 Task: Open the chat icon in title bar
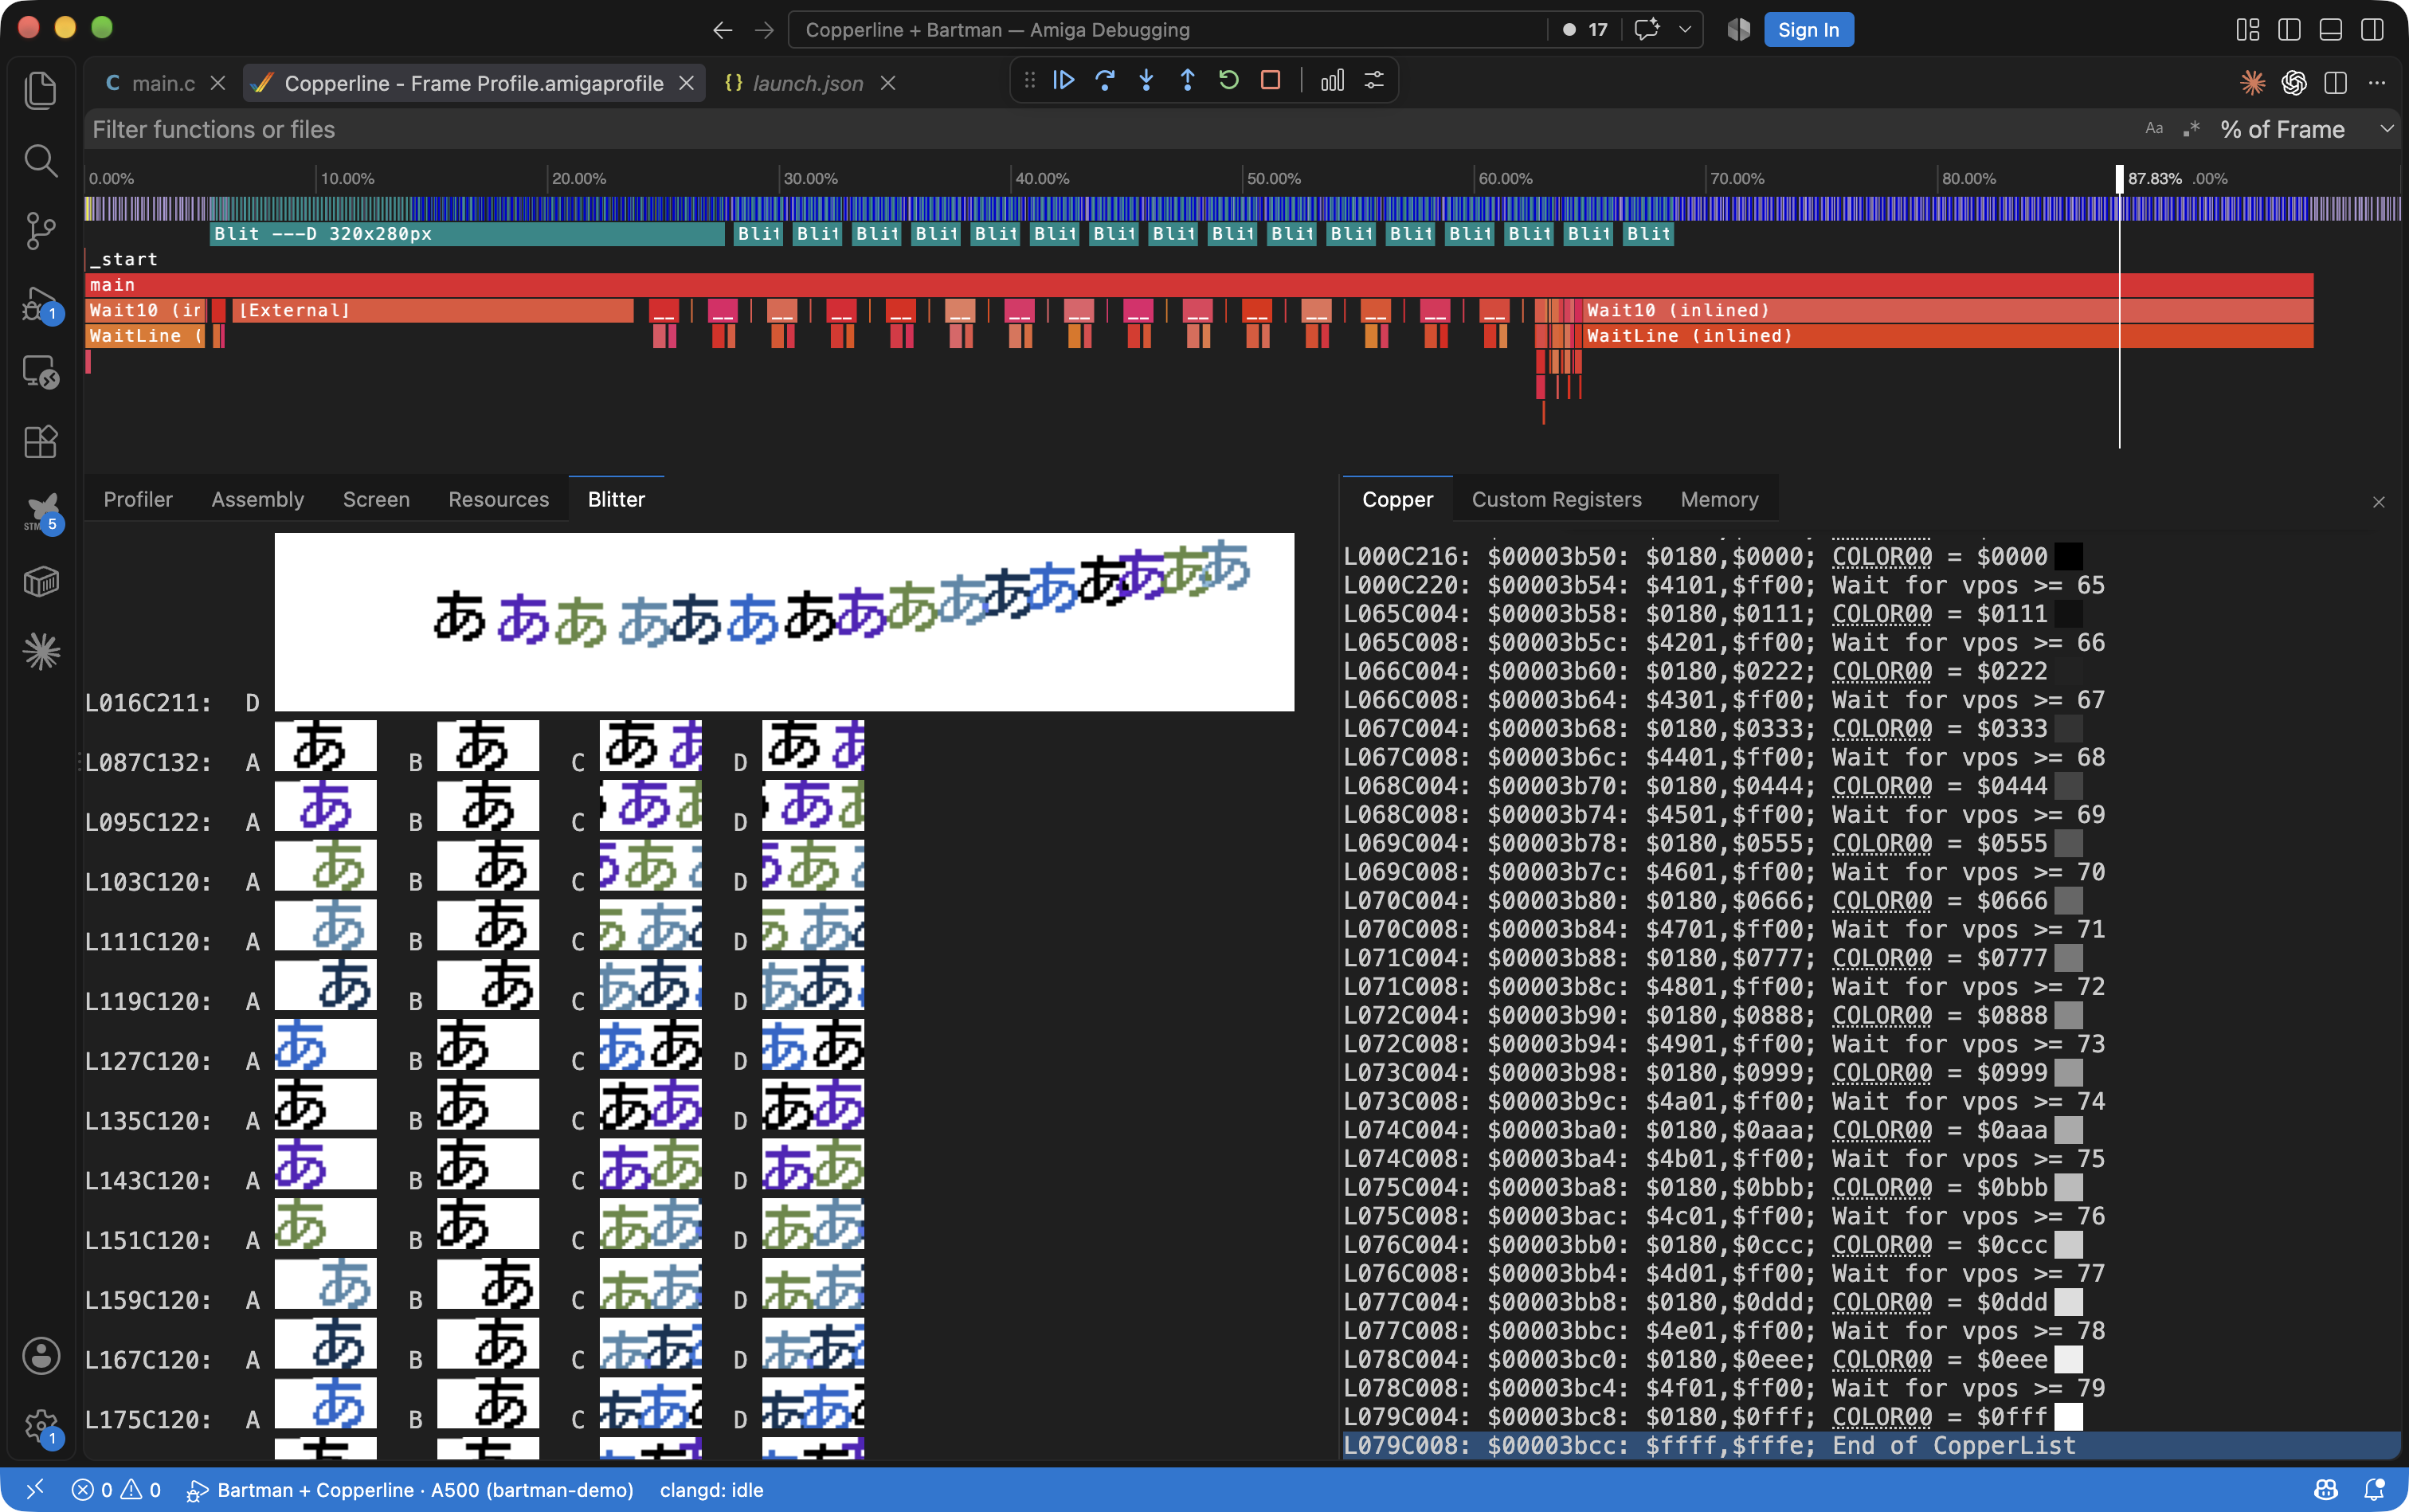(x=1646, y=30)
